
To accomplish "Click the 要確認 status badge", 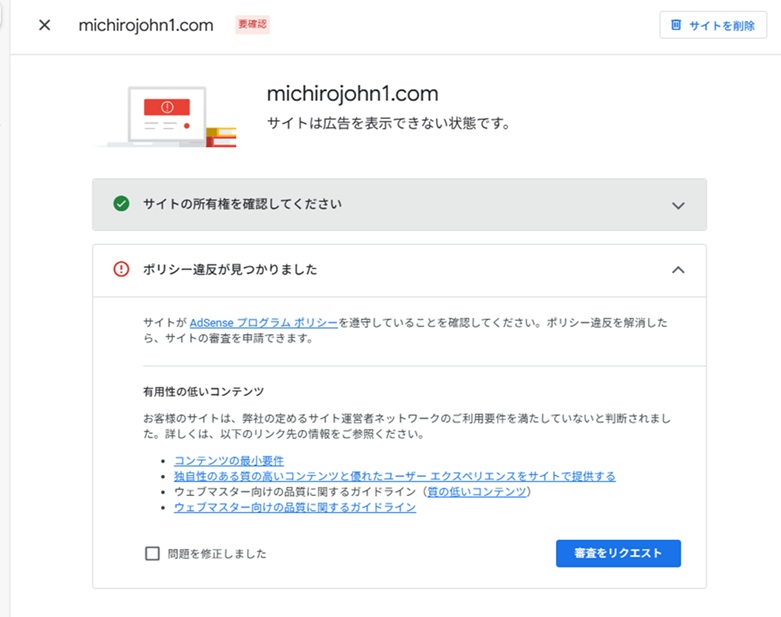I will 252,25.
